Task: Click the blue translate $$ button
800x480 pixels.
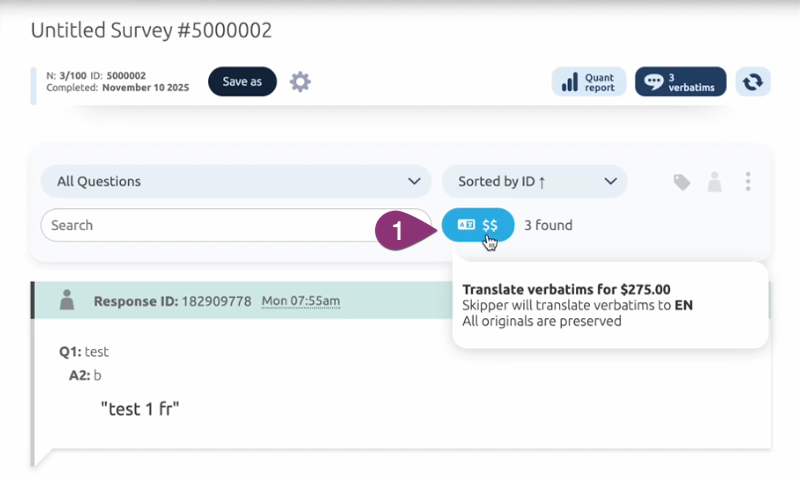Action: coord(478,225)
